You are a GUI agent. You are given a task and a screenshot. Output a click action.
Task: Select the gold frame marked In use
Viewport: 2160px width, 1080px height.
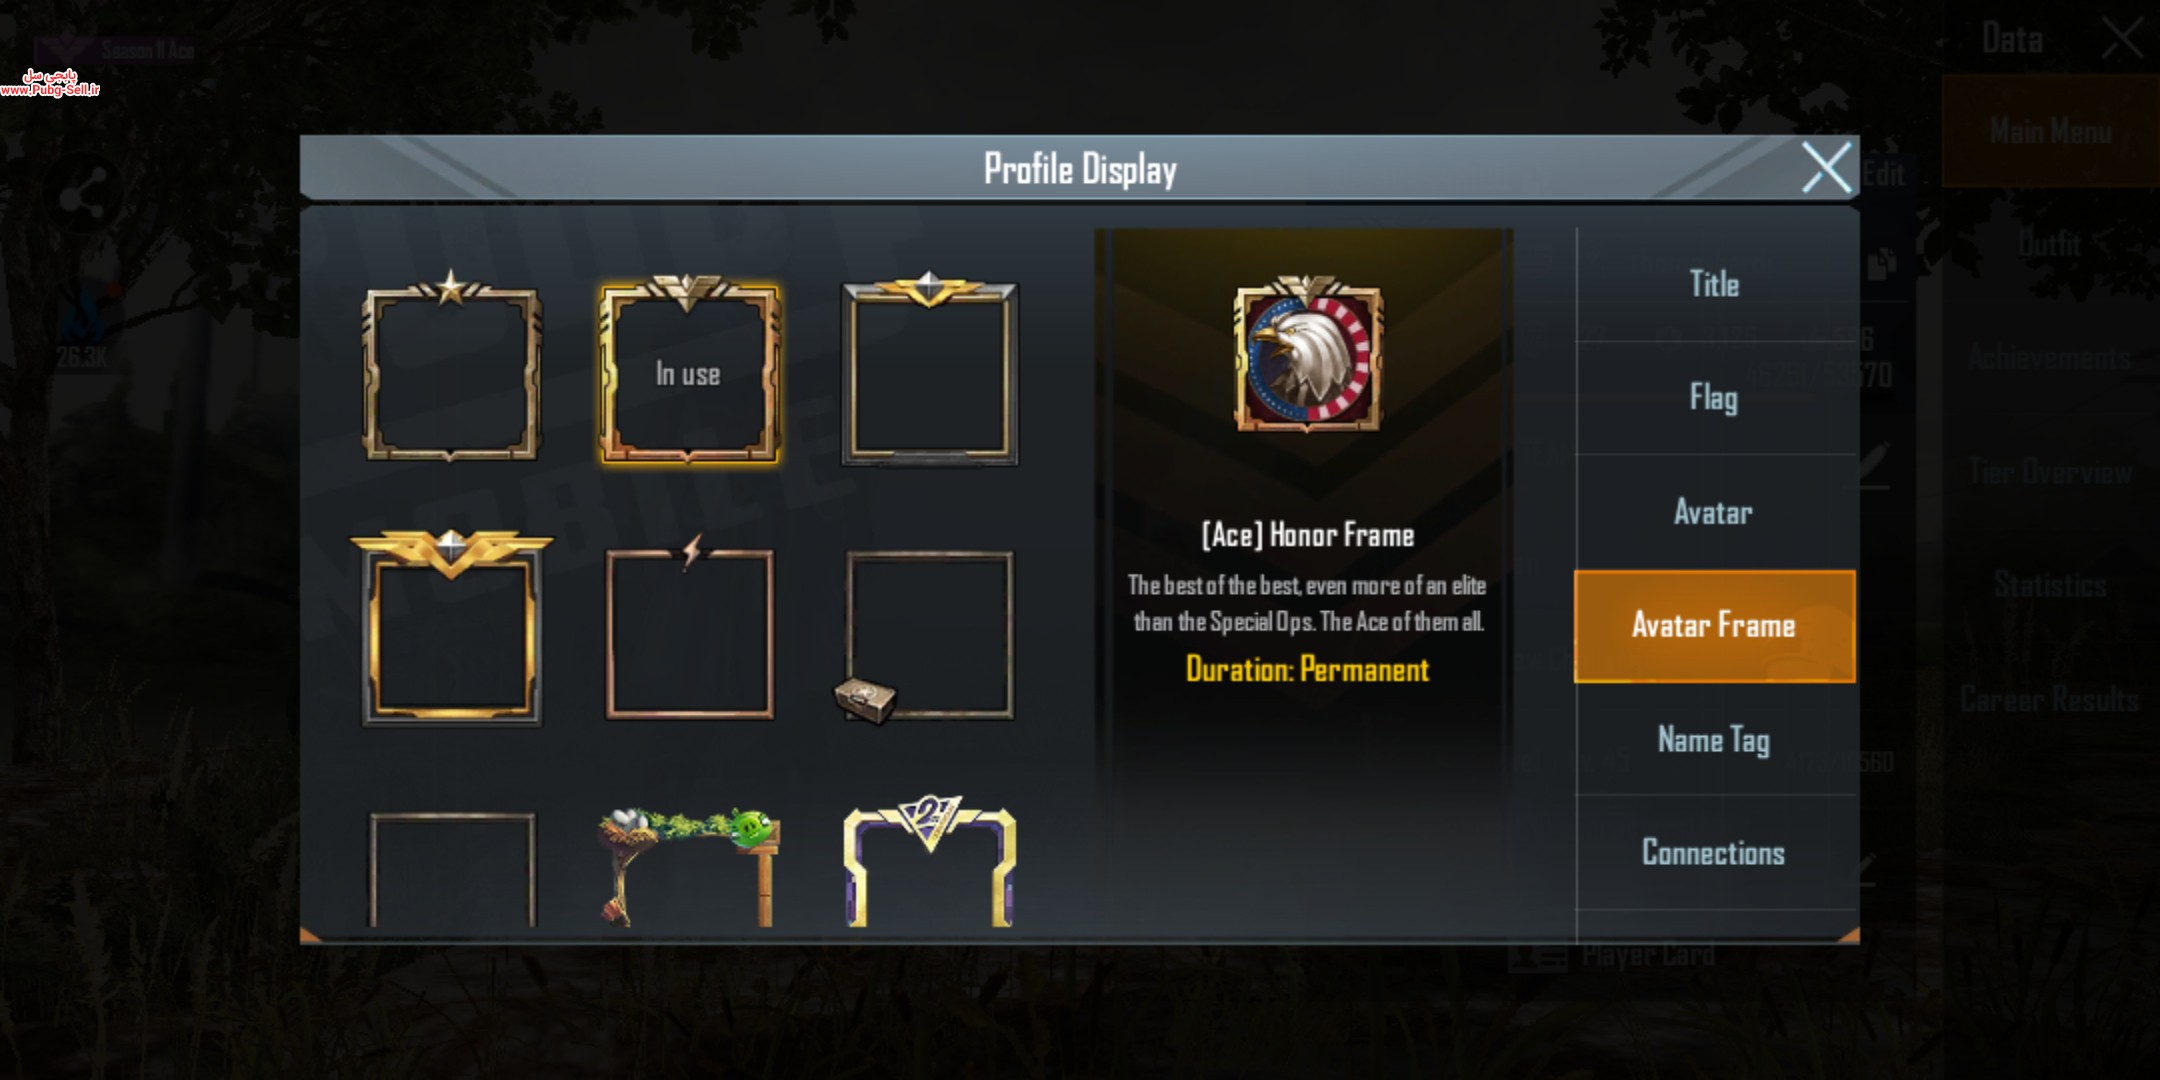[x=689, y=370]
